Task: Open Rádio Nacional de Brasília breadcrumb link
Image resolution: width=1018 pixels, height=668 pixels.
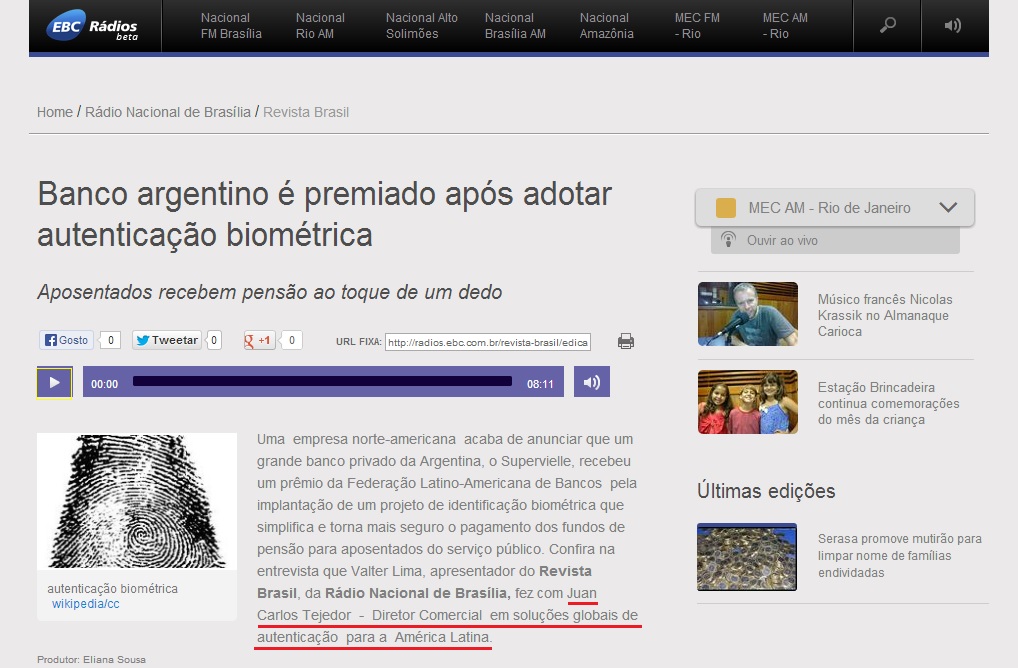Action: 167,112
